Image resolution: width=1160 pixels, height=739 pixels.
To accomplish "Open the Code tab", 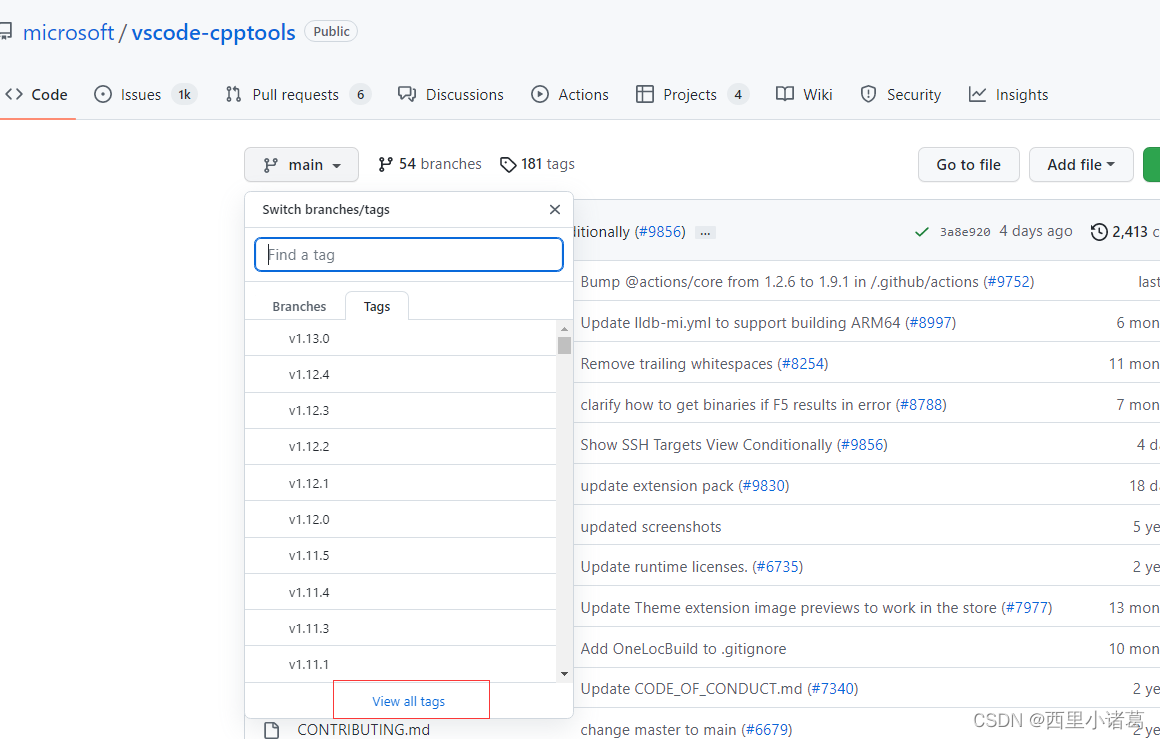I will (x=37, y=95).
